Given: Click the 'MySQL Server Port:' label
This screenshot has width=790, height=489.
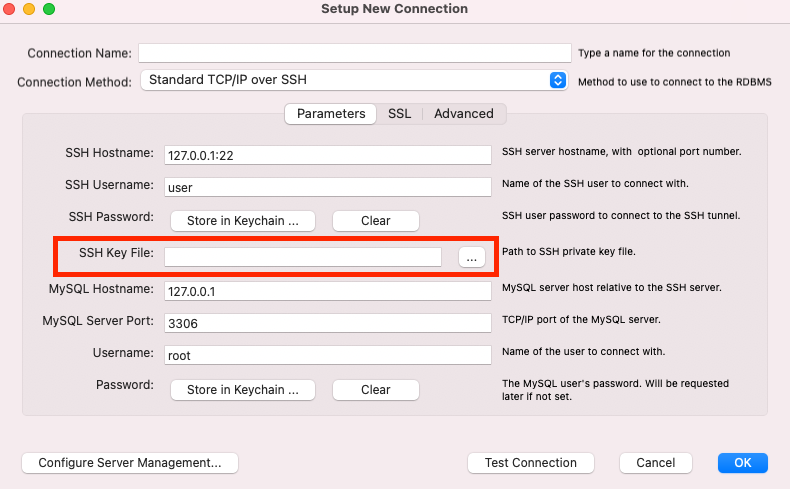Looking at the screenshot, I should [x=98, y=321].
